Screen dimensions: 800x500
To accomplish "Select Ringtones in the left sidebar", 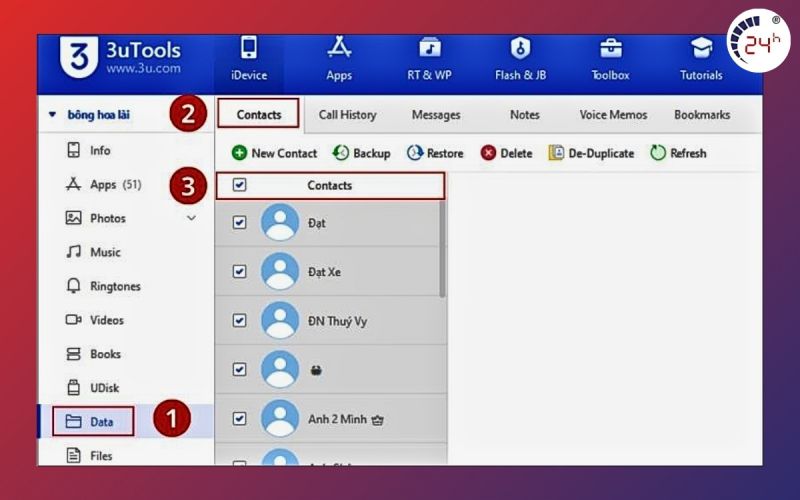I will [115, 286].
